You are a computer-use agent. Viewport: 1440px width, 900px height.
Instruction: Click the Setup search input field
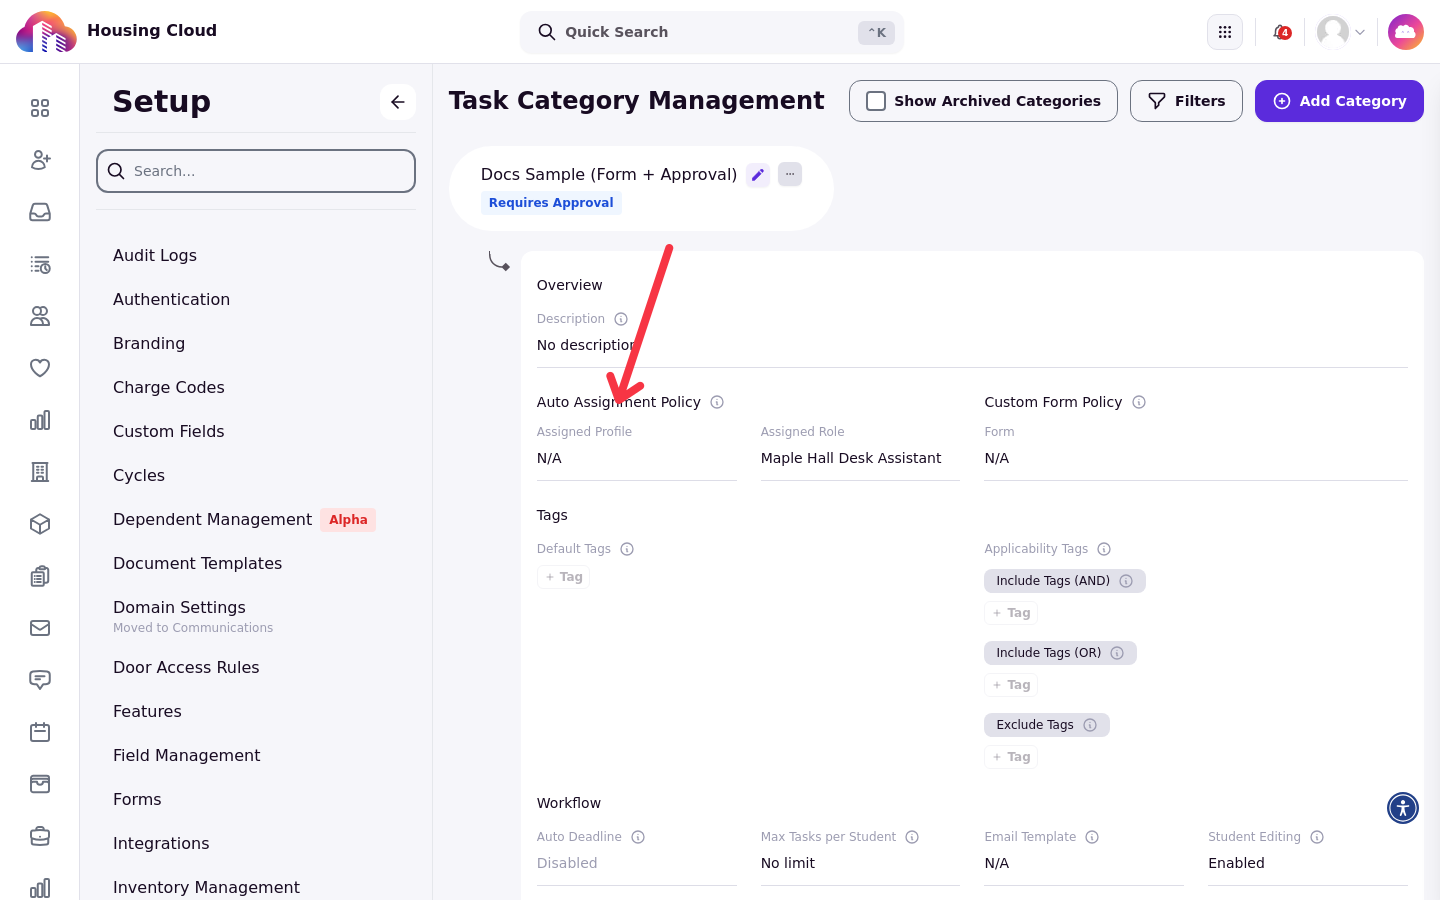coord(256,171)
